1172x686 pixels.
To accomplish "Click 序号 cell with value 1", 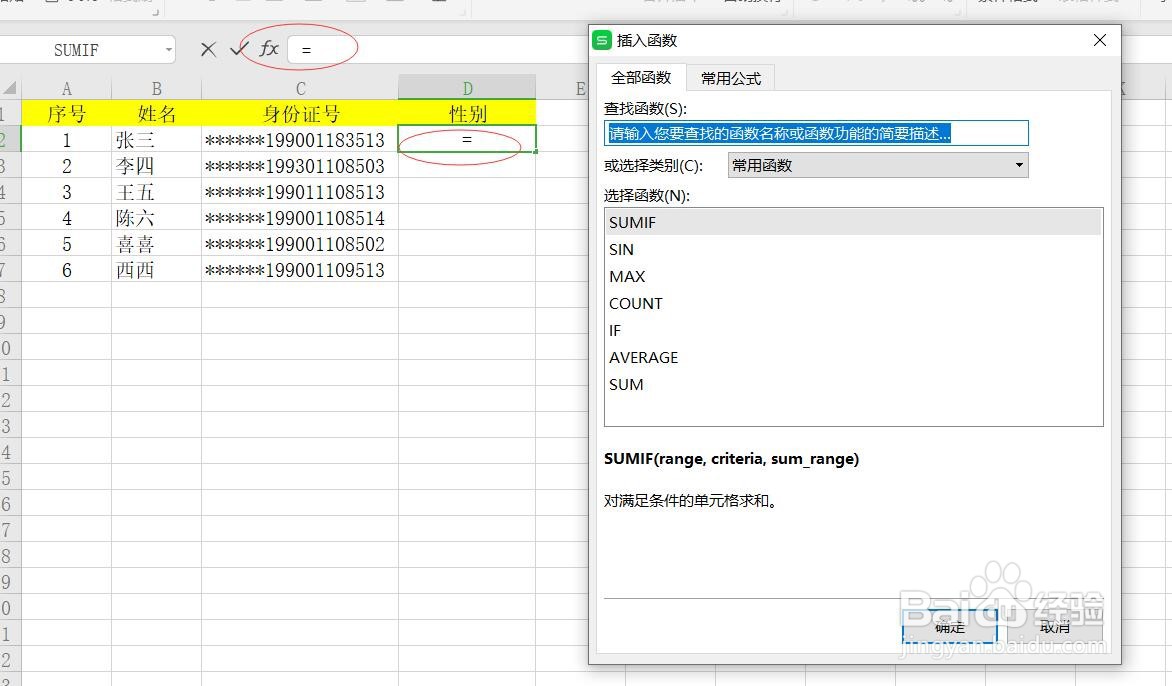I will (67, 140).
